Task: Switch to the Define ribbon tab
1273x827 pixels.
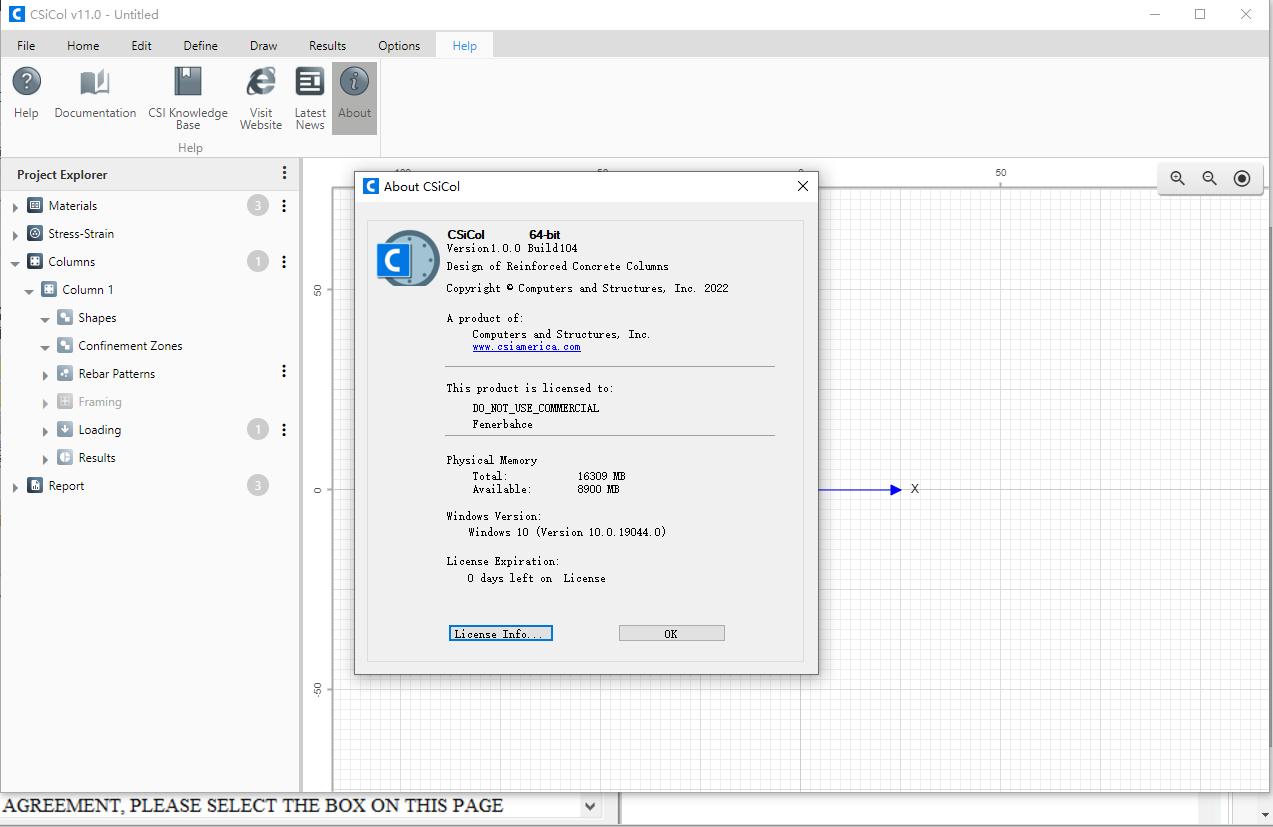Action: tap(200, 46)
